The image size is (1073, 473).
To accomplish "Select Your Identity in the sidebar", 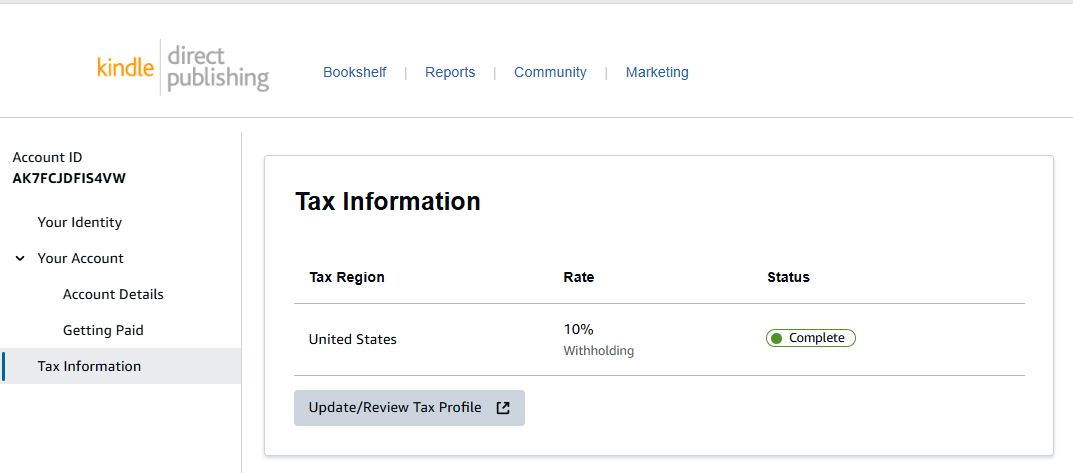I will pos(79,222).
